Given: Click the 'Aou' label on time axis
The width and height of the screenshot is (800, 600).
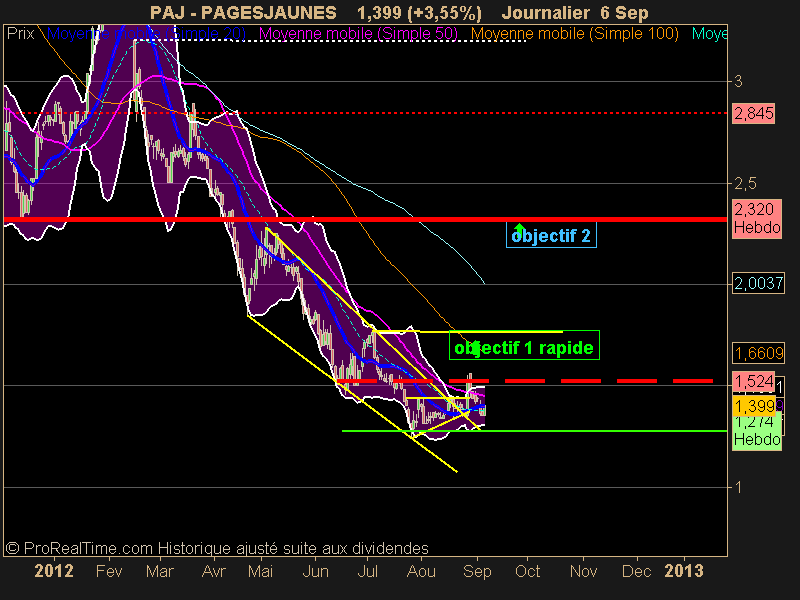Looking at the screenshot, I should point(421,571).
